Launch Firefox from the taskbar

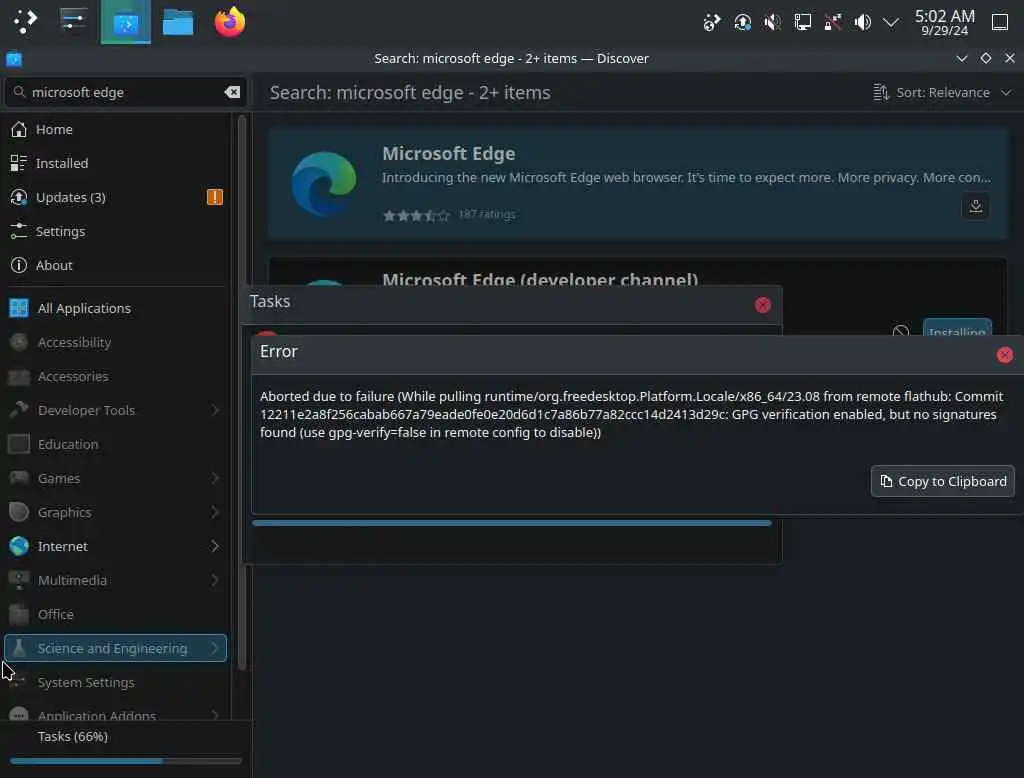click(x=230, y=22)
